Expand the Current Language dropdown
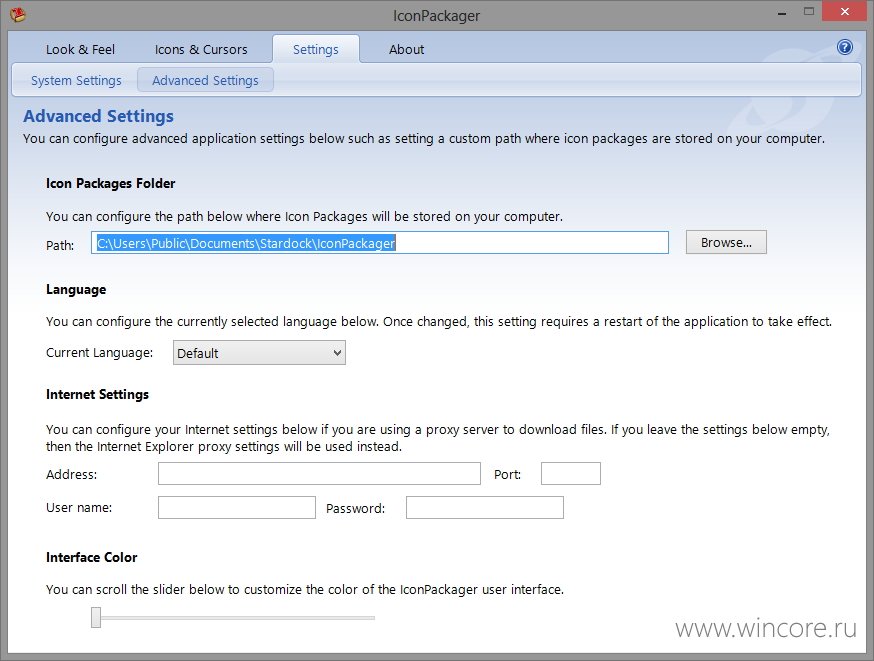Viewport: 874px width, 661px height. pyautogui.click(x=259, y=353)
